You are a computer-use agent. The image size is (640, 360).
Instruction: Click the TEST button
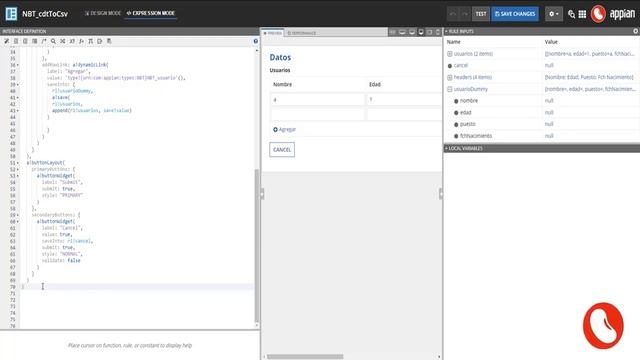point(481,14)
